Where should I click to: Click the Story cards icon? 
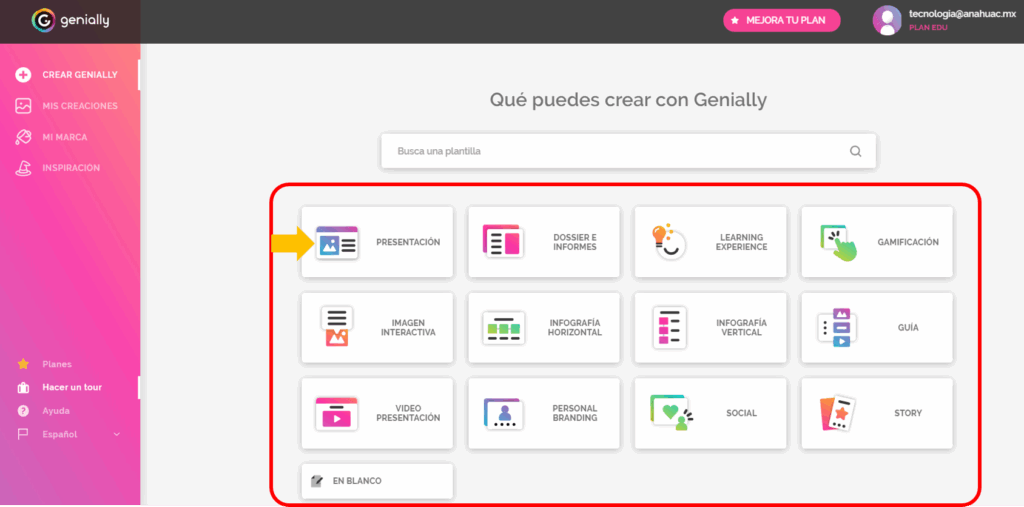[x=836, y=413]
